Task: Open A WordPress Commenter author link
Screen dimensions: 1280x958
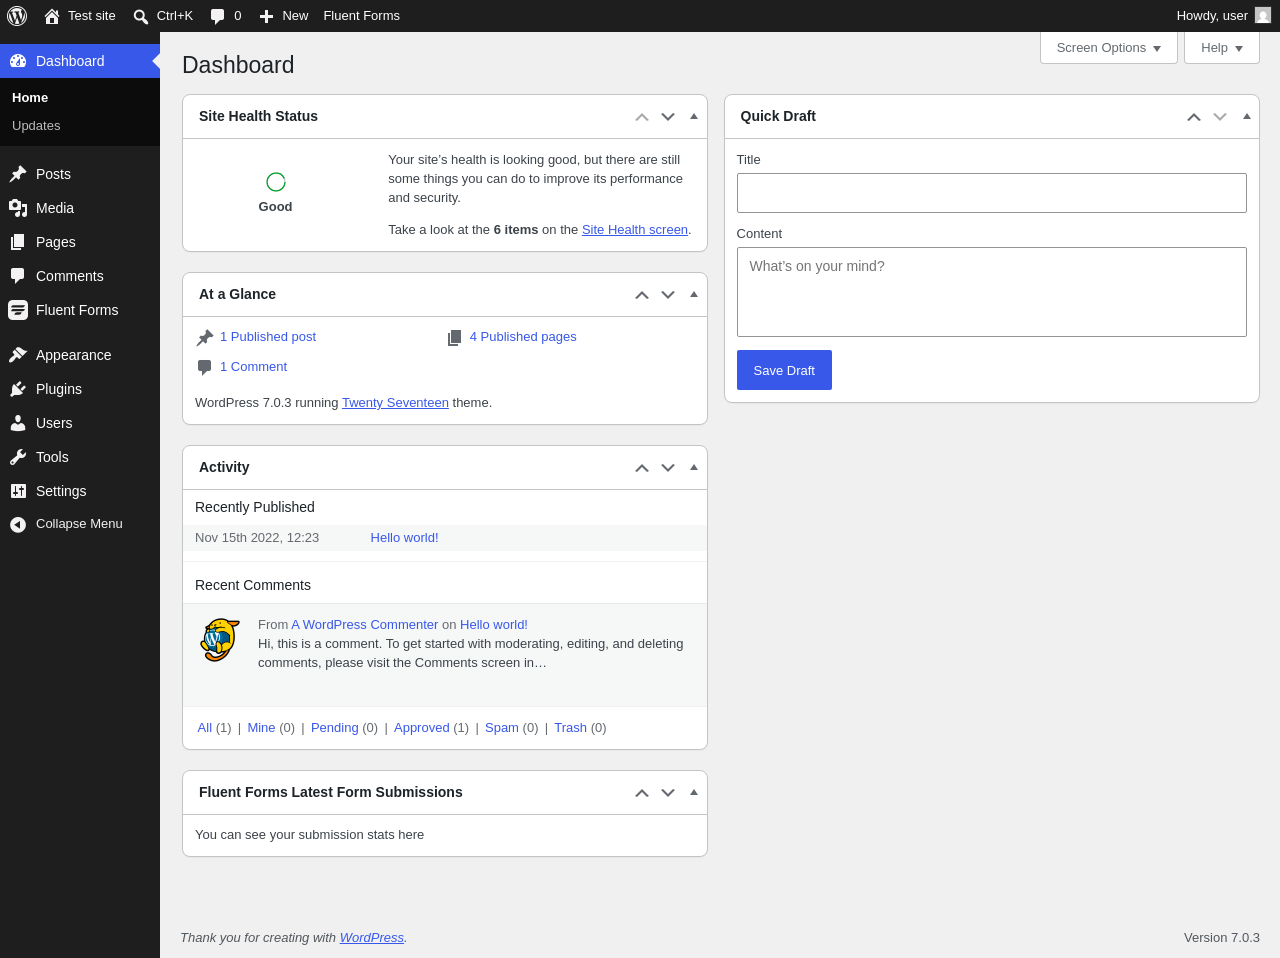Action: 365,625
